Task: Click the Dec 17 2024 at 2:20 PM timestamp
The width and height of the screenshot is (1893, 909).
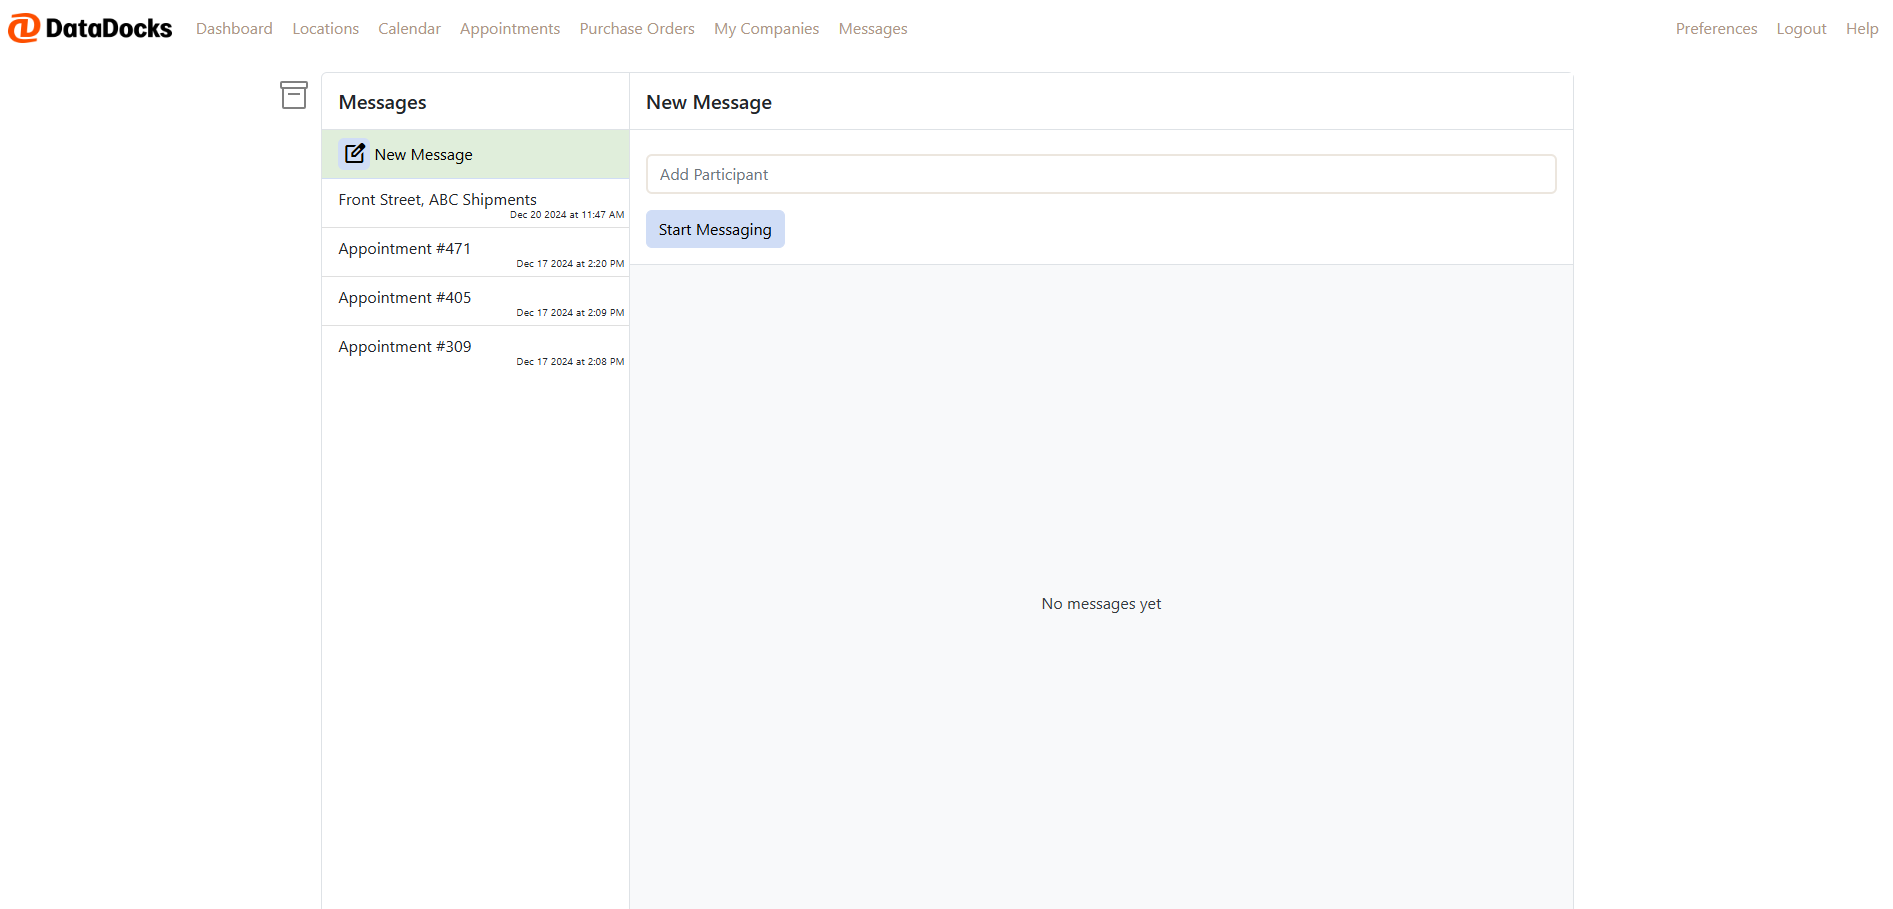Action: click(x=570, y=264)
